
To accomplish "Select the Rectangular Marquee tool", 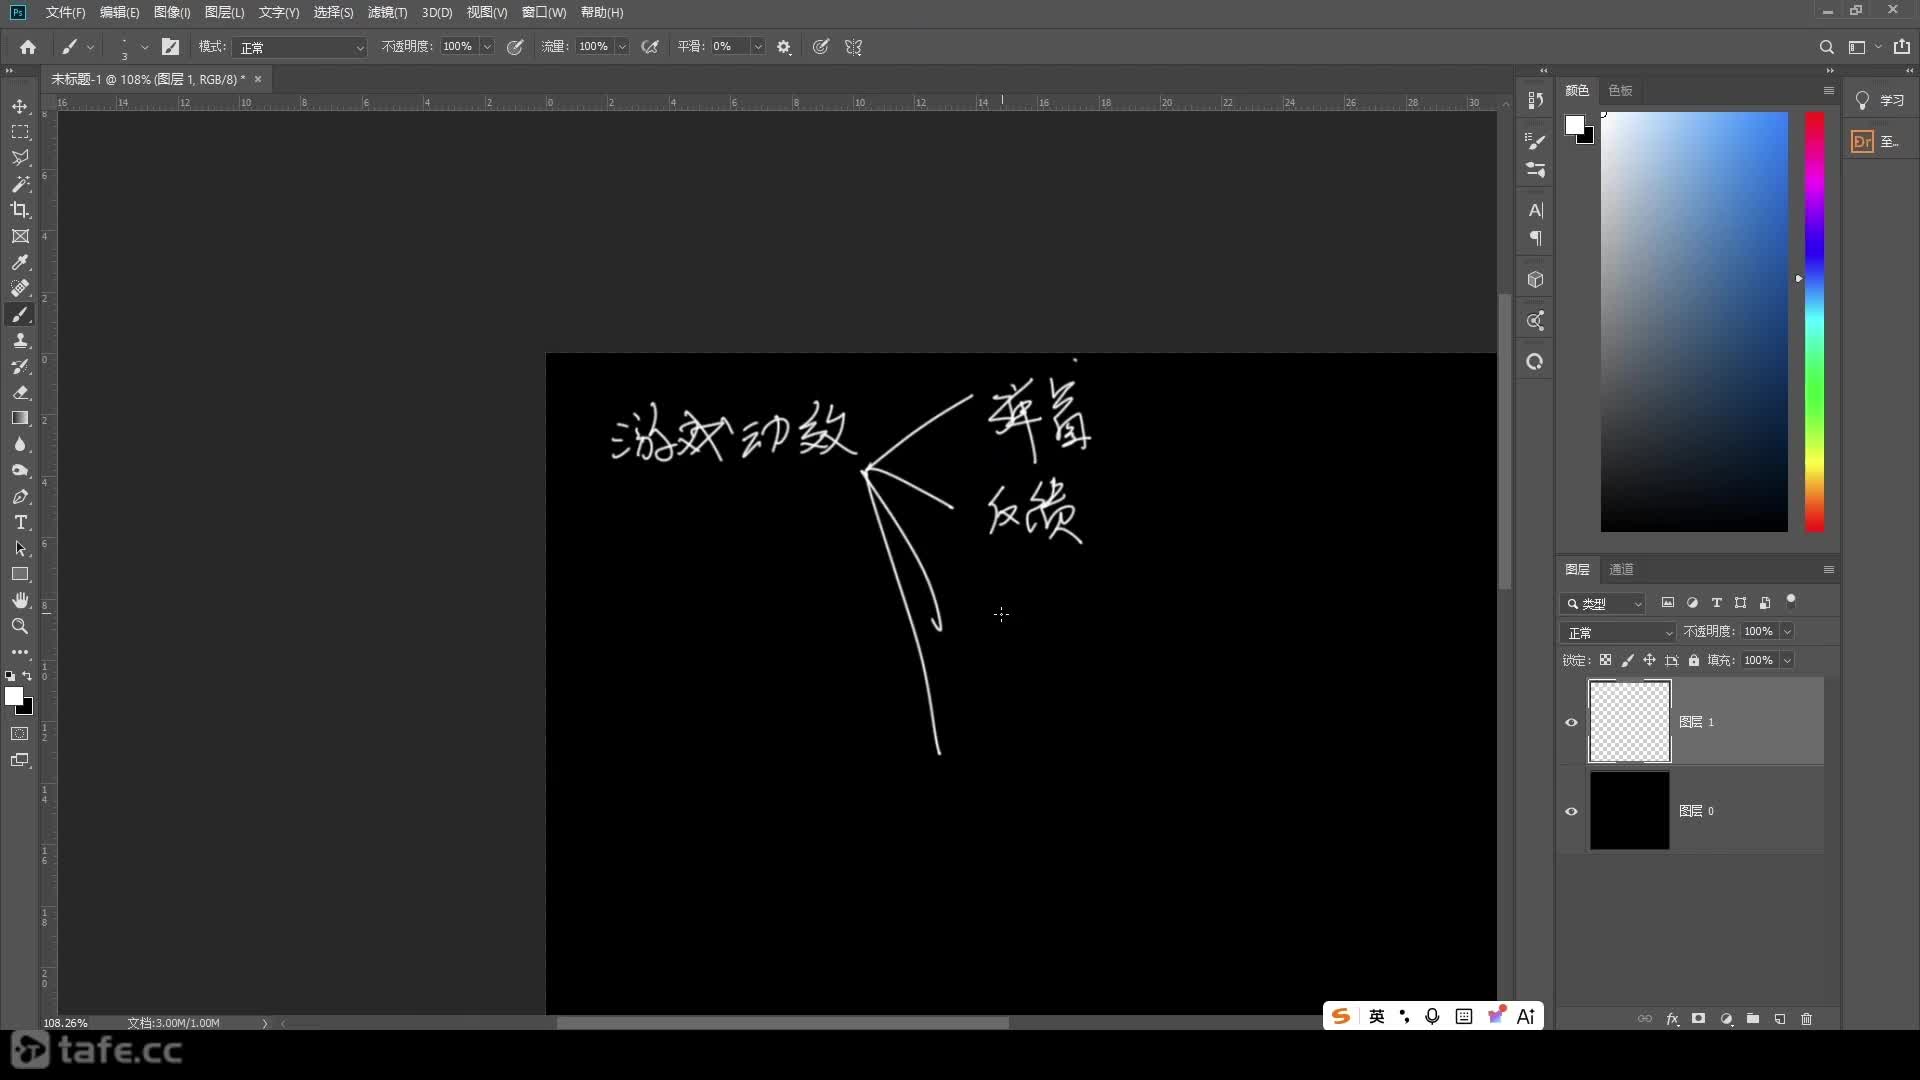I will pos(20,132).
